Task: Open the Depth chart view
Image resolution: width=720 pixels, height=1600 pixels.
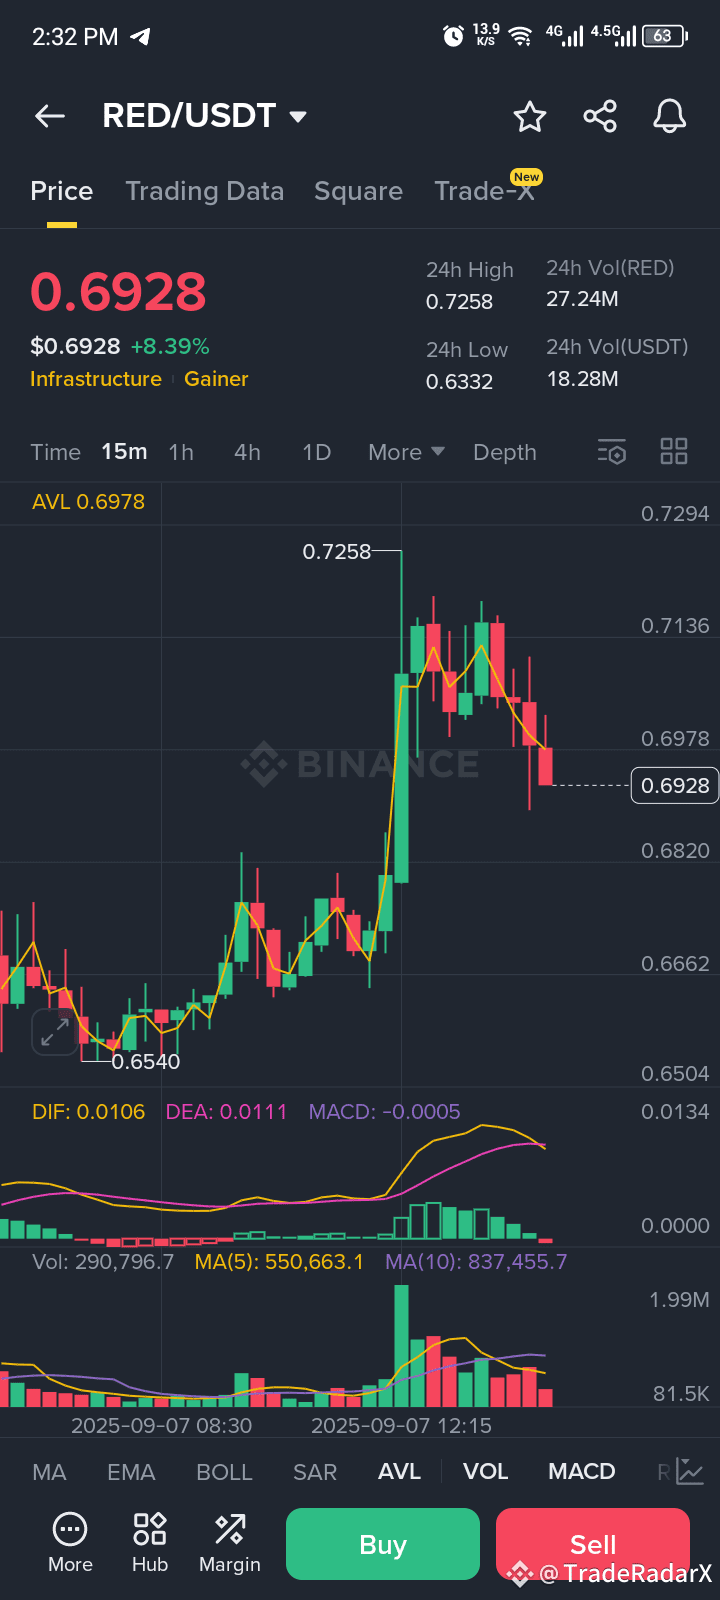Action: pos(505,452)
